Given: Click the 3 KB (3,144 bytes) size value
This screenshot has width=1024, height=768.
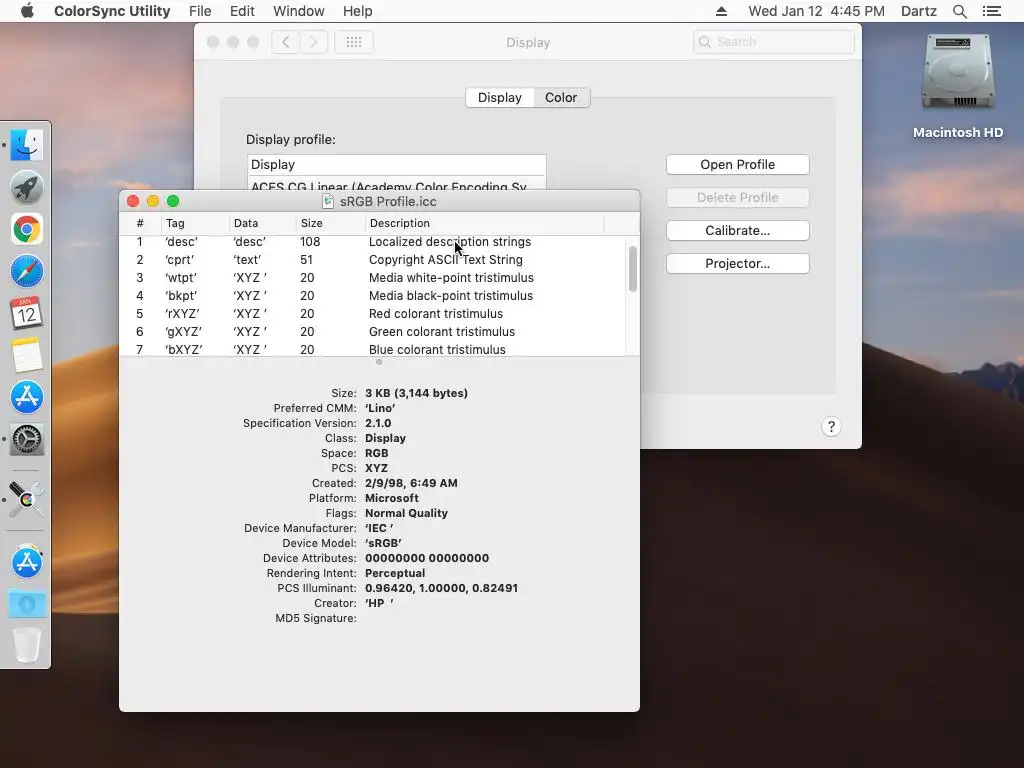Looking at the screenshot, I should tap(416, 393).
